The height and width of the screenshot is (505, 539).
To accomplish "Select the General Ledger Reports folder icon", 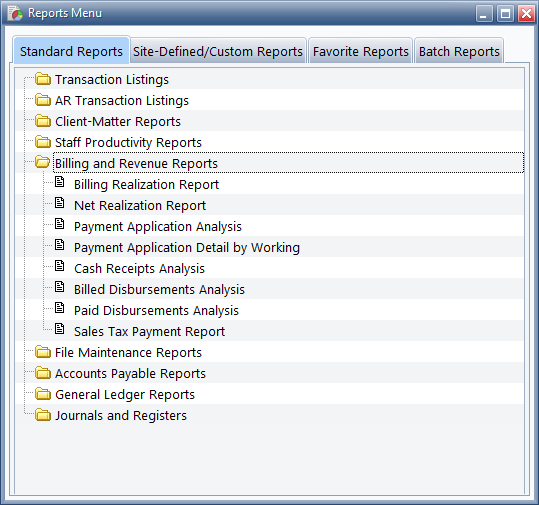I will click(x=43, y=394).
